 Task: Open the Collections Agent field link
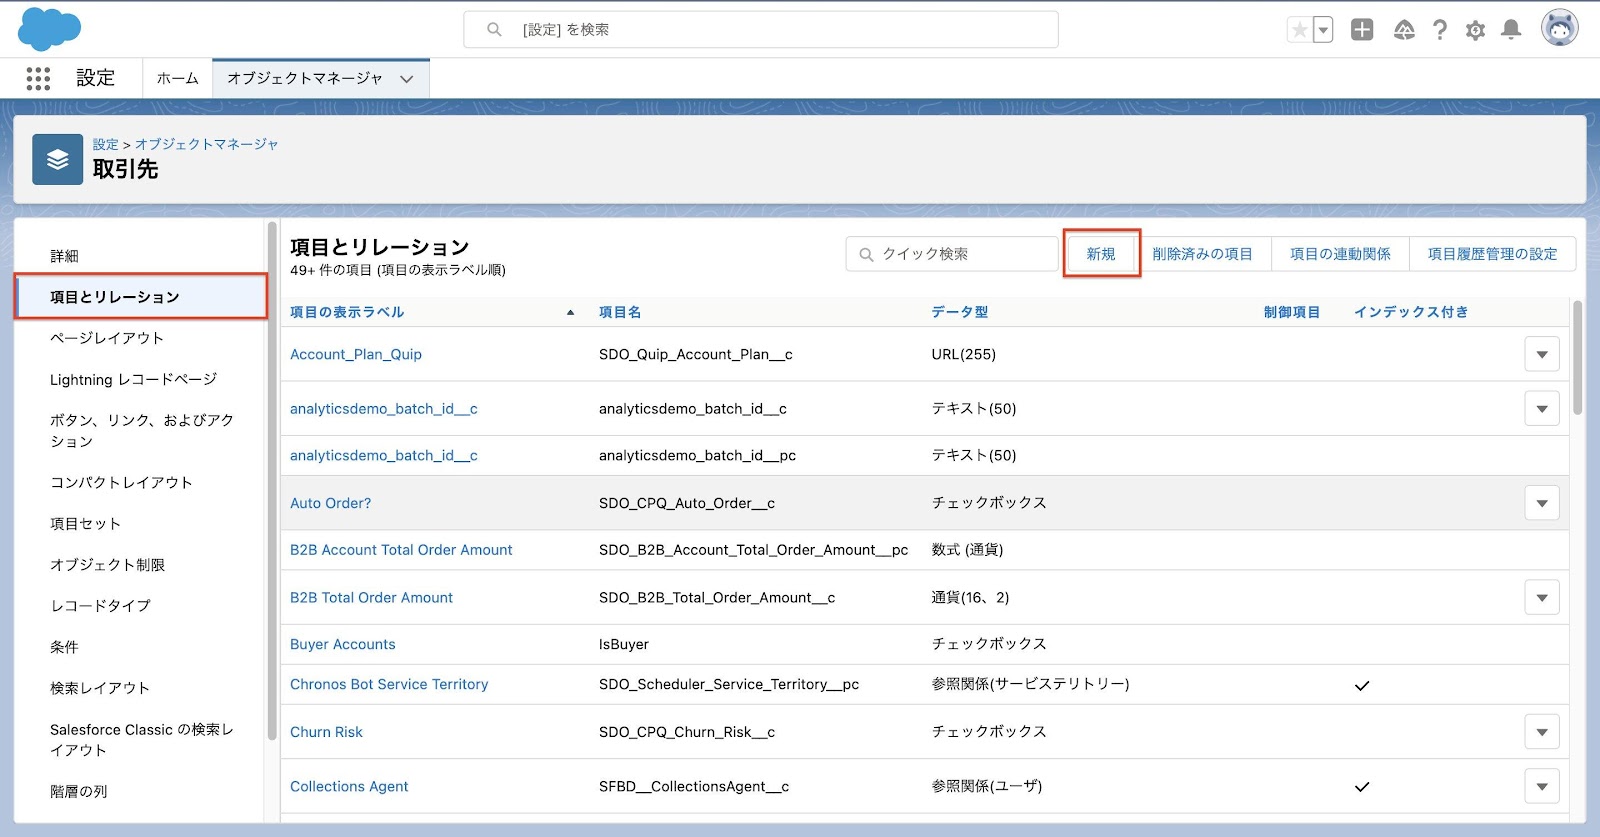[349, 786]
